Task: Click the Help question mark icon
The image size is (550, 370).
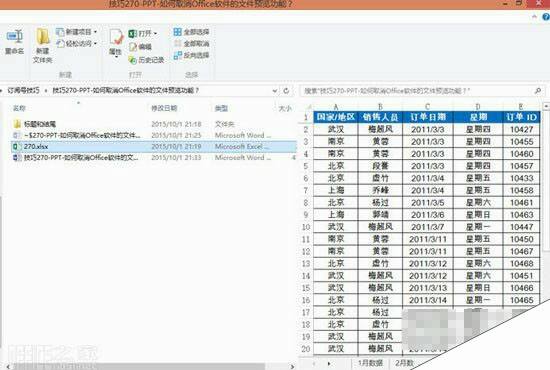Action: 546,16
